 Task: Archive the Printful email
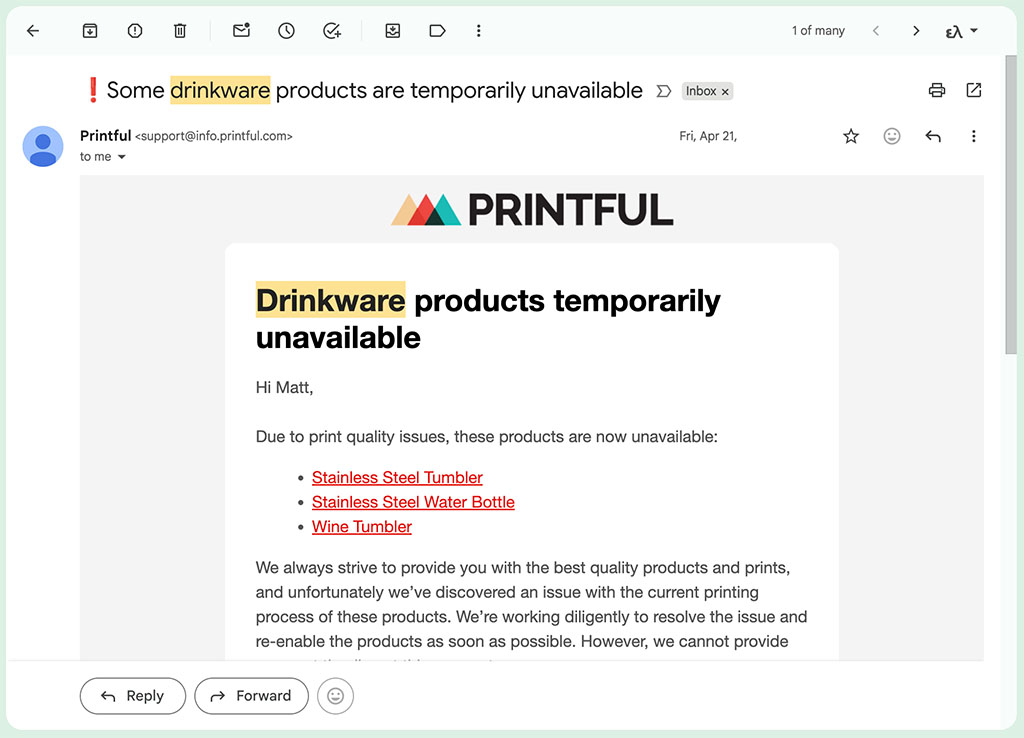[x=89, y=30]
